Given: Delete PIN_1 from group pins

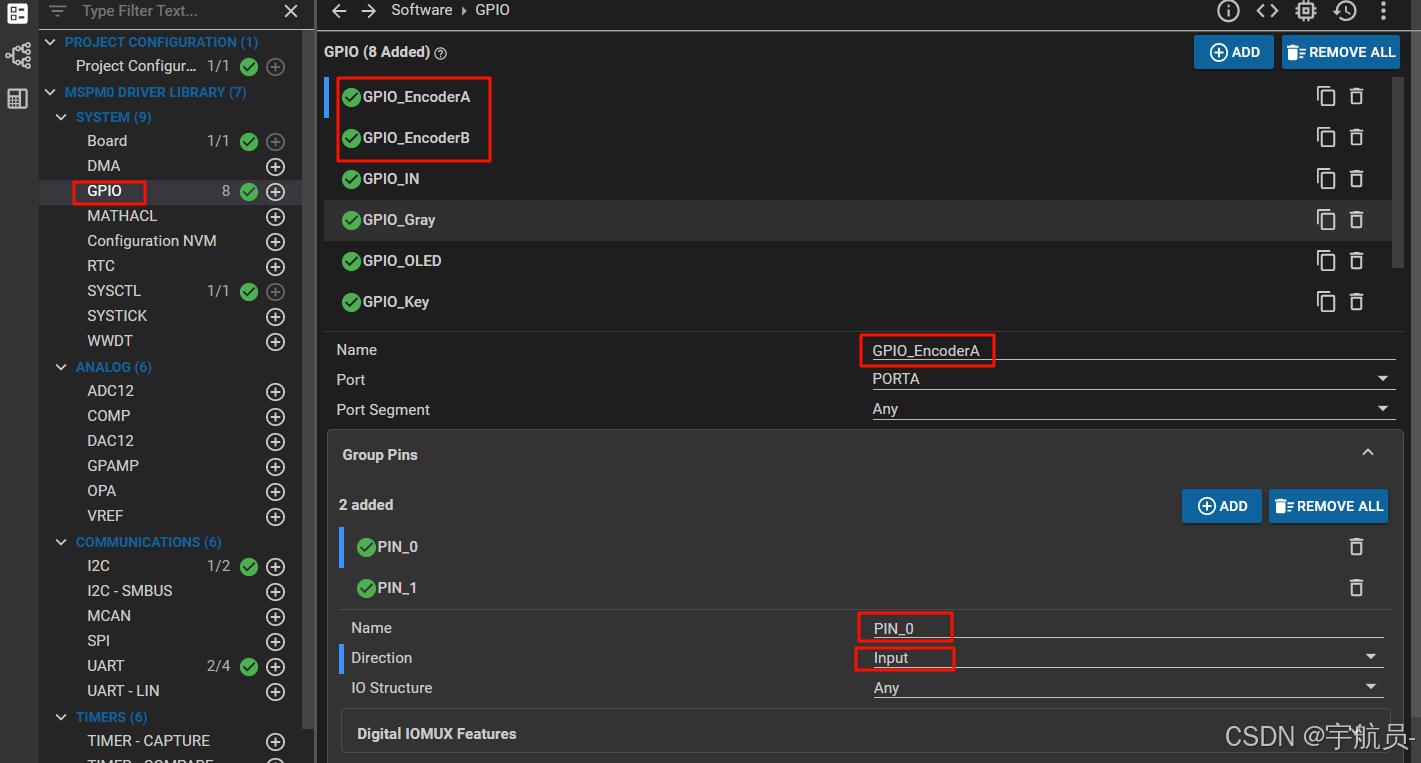Looking at the screenshot, I should pos(1356,588).
